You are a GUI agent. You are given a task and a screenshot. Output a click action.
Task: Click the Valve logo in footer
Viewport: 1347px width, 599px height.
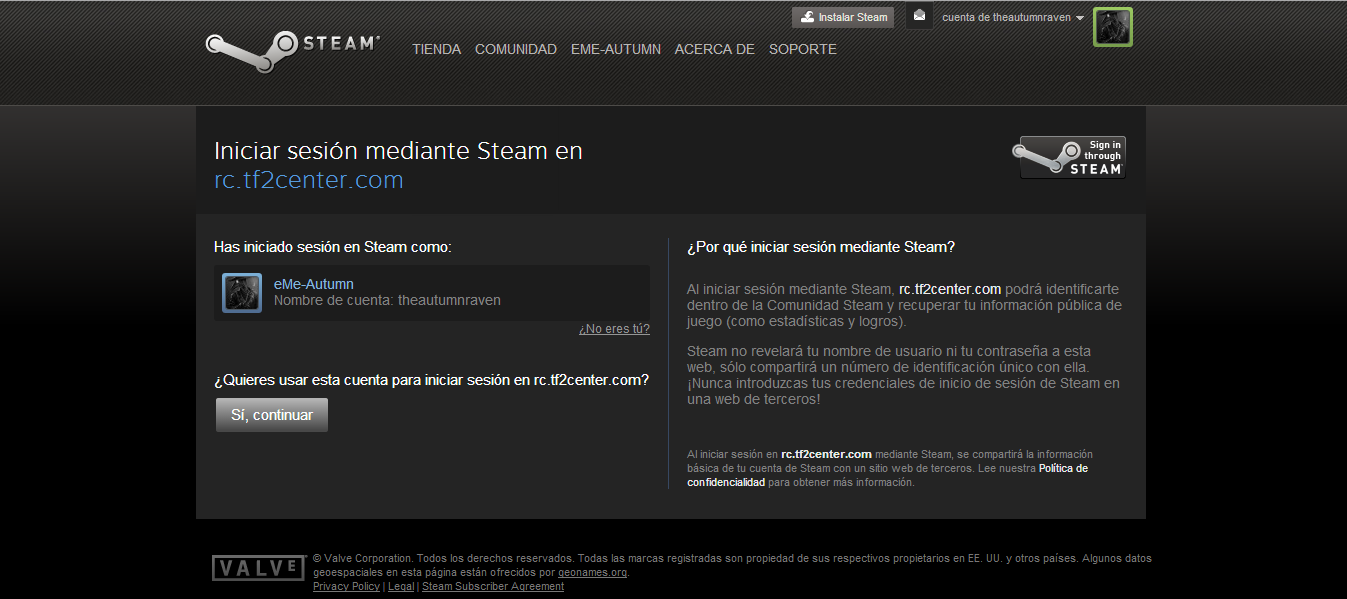click(x=258, y=568)
